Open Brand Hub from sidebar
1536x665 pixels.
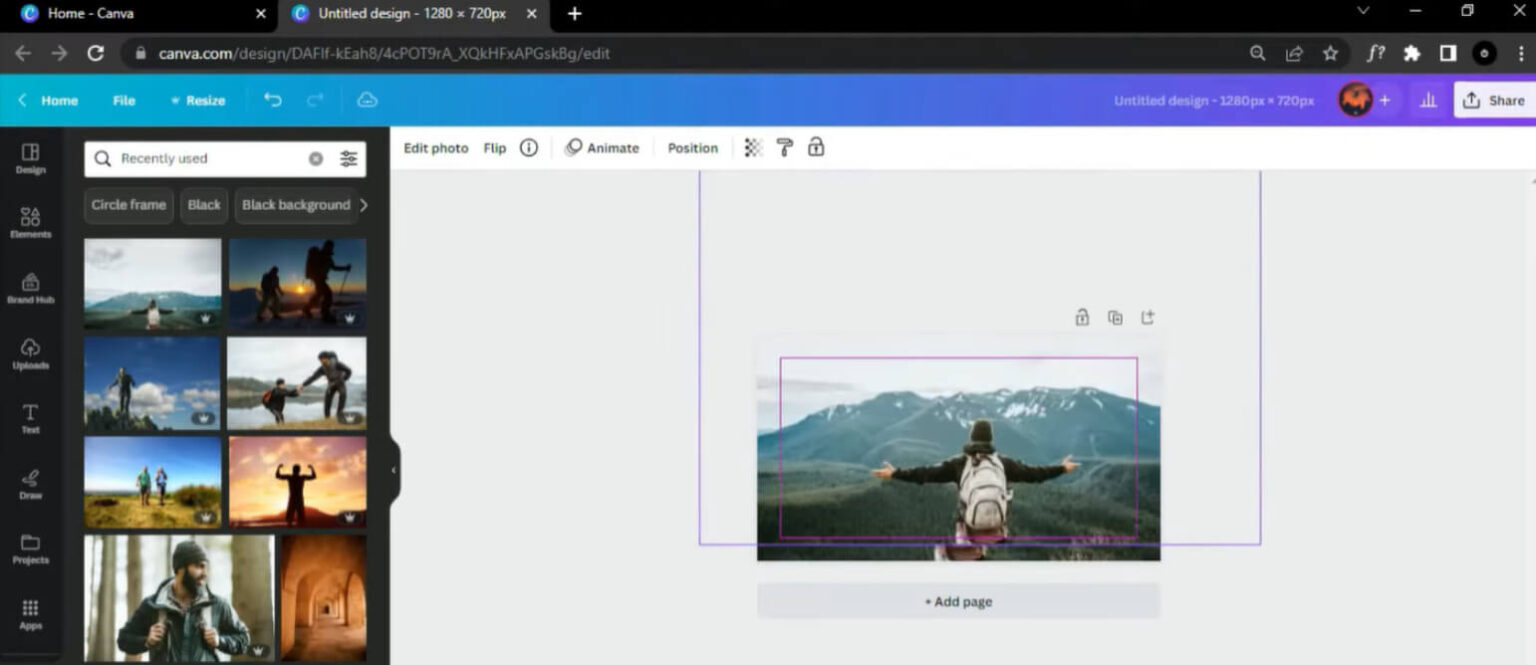[30, 288]
